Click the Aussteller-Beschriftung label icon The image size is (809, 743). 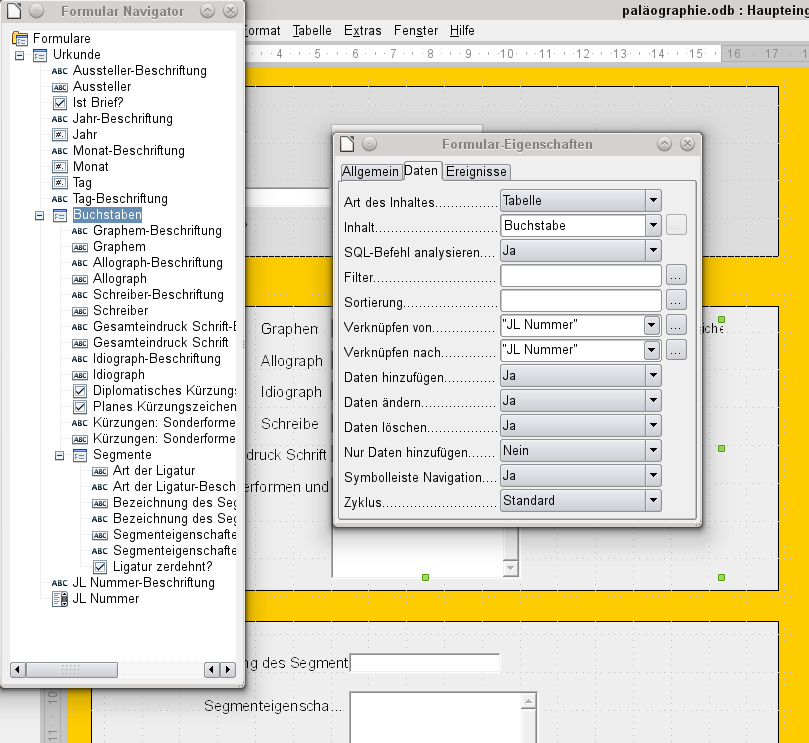tap(60, 71)
